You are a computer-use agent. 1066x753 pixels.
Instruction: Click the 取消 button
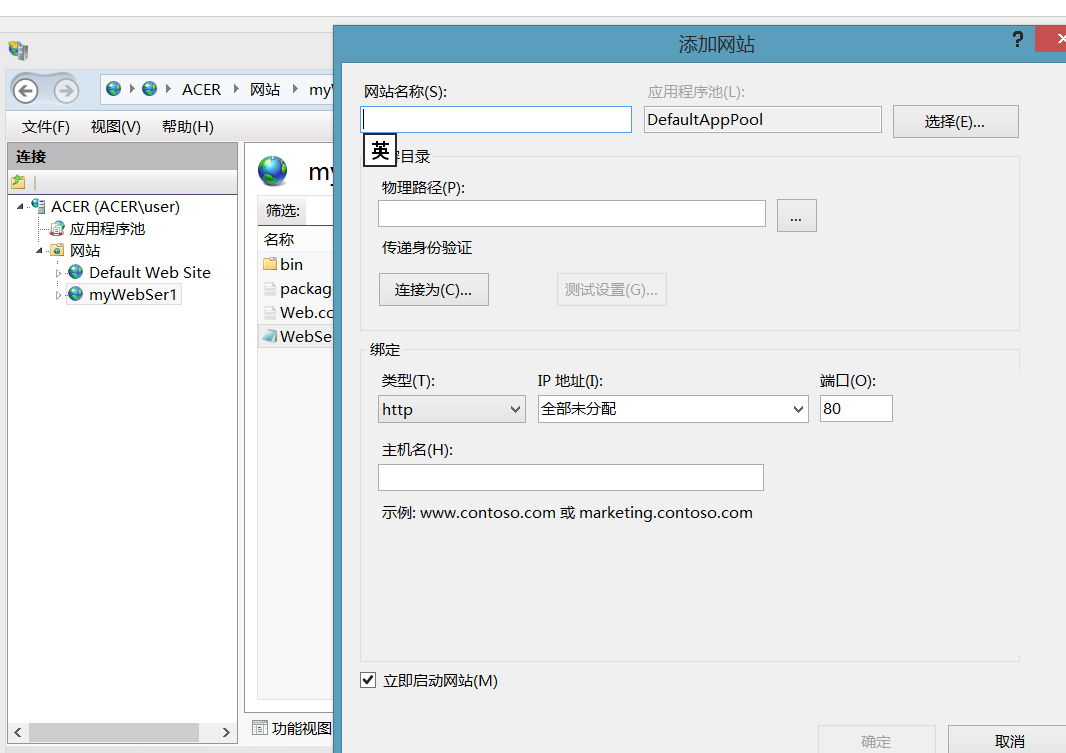tap(1009, 740)
